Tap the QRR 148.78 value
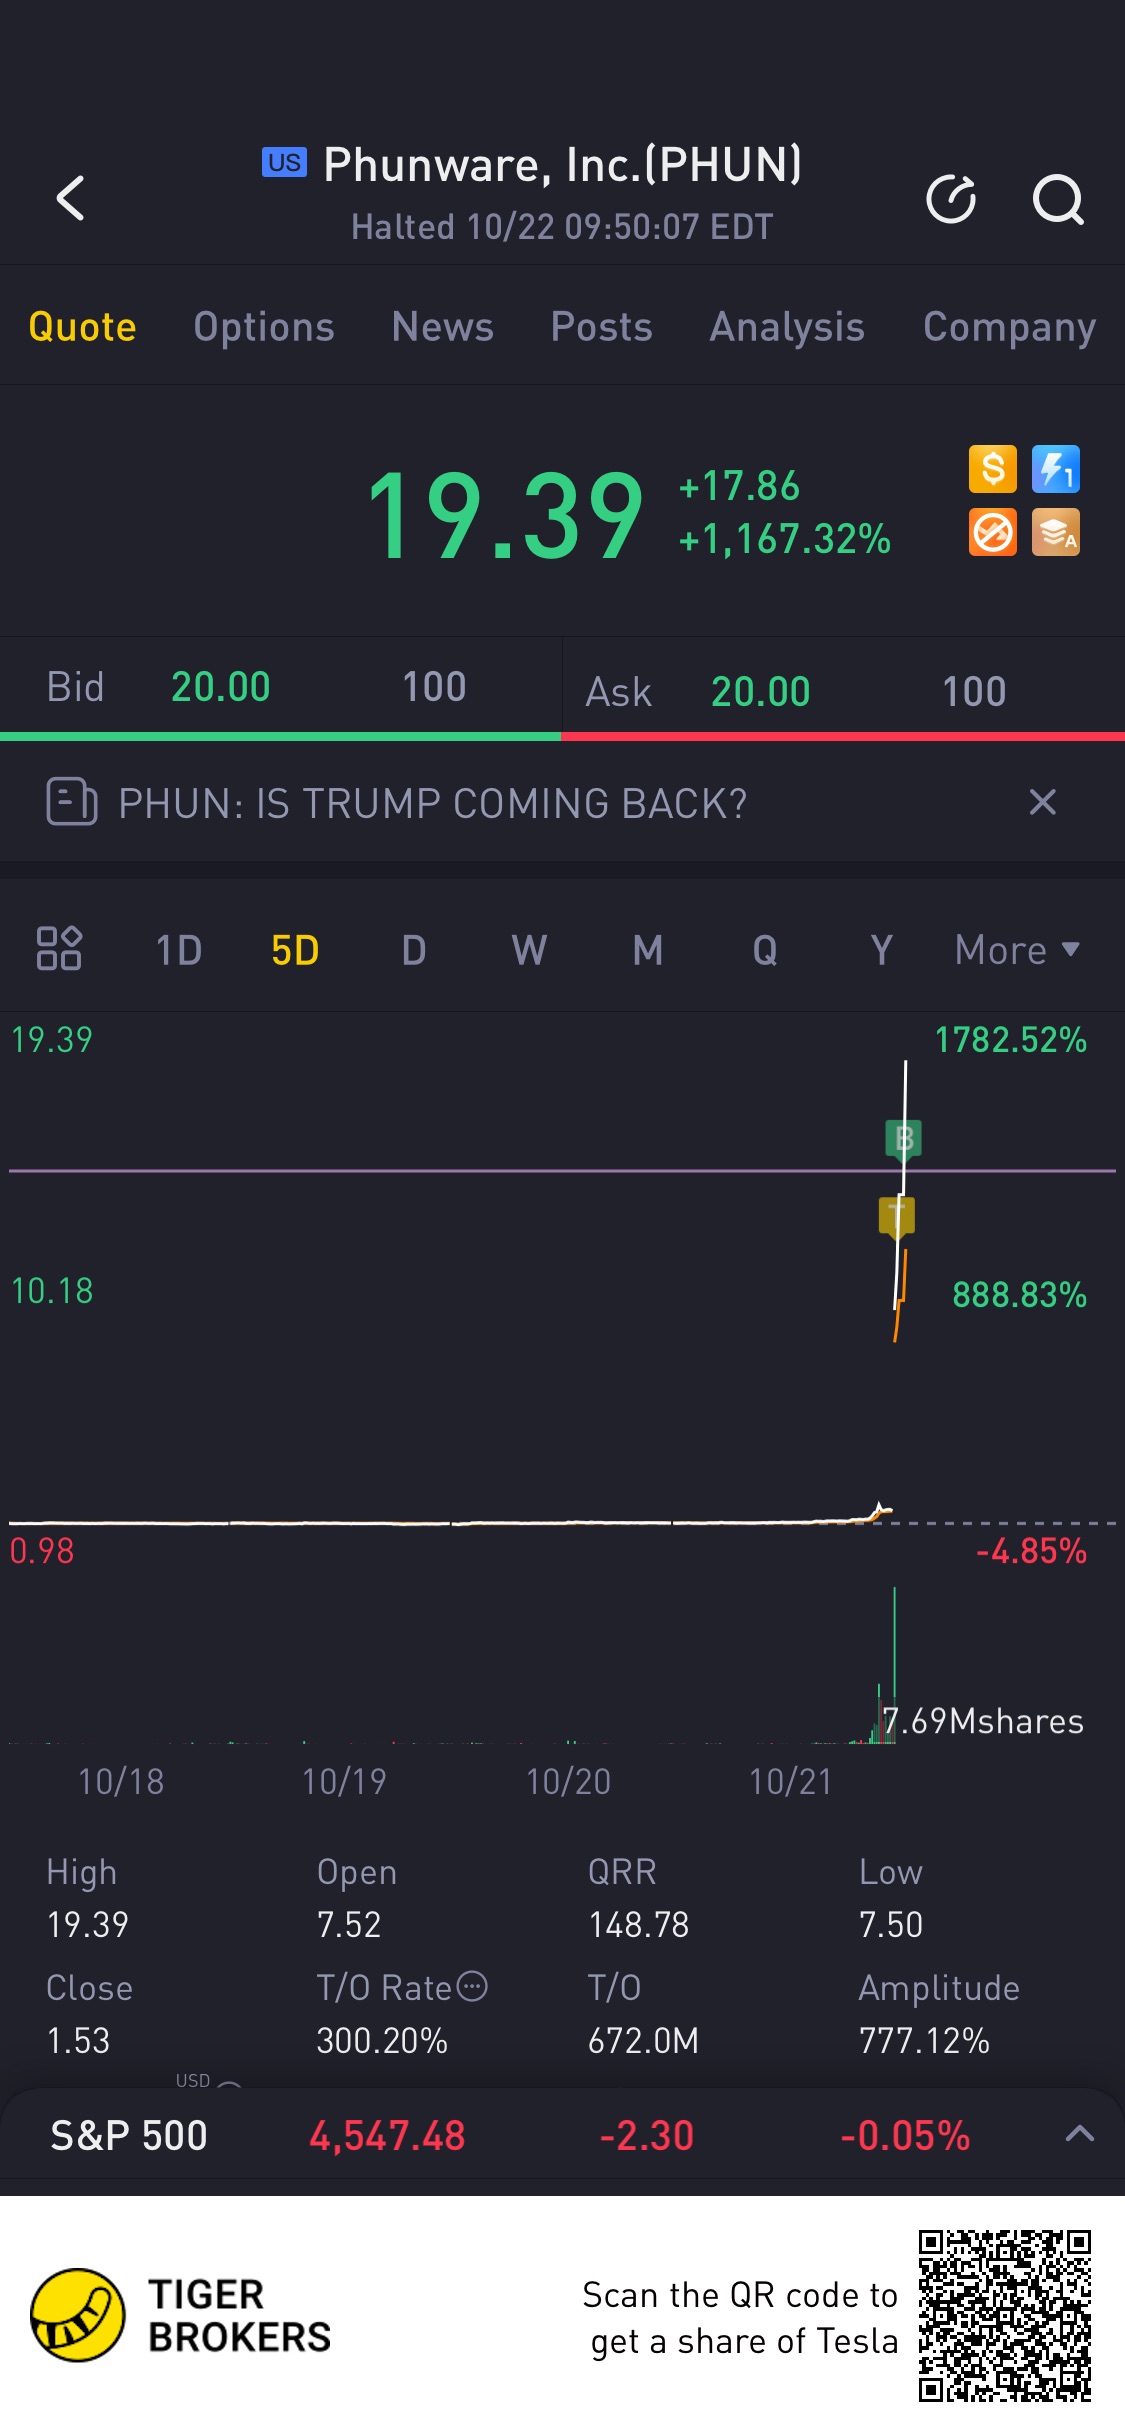 (639, 1924)
